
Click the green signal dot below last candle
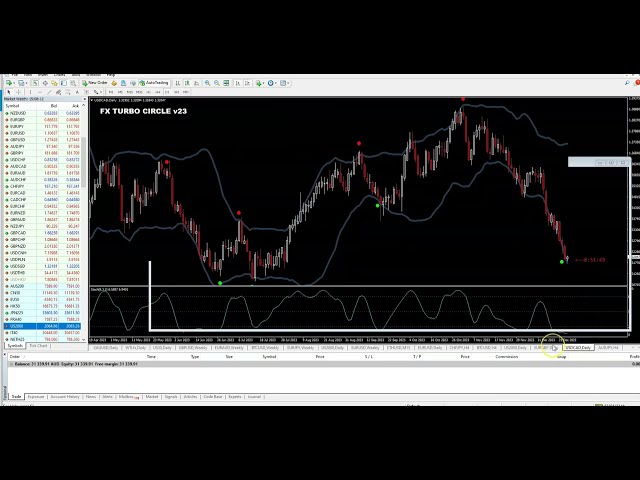562,262
